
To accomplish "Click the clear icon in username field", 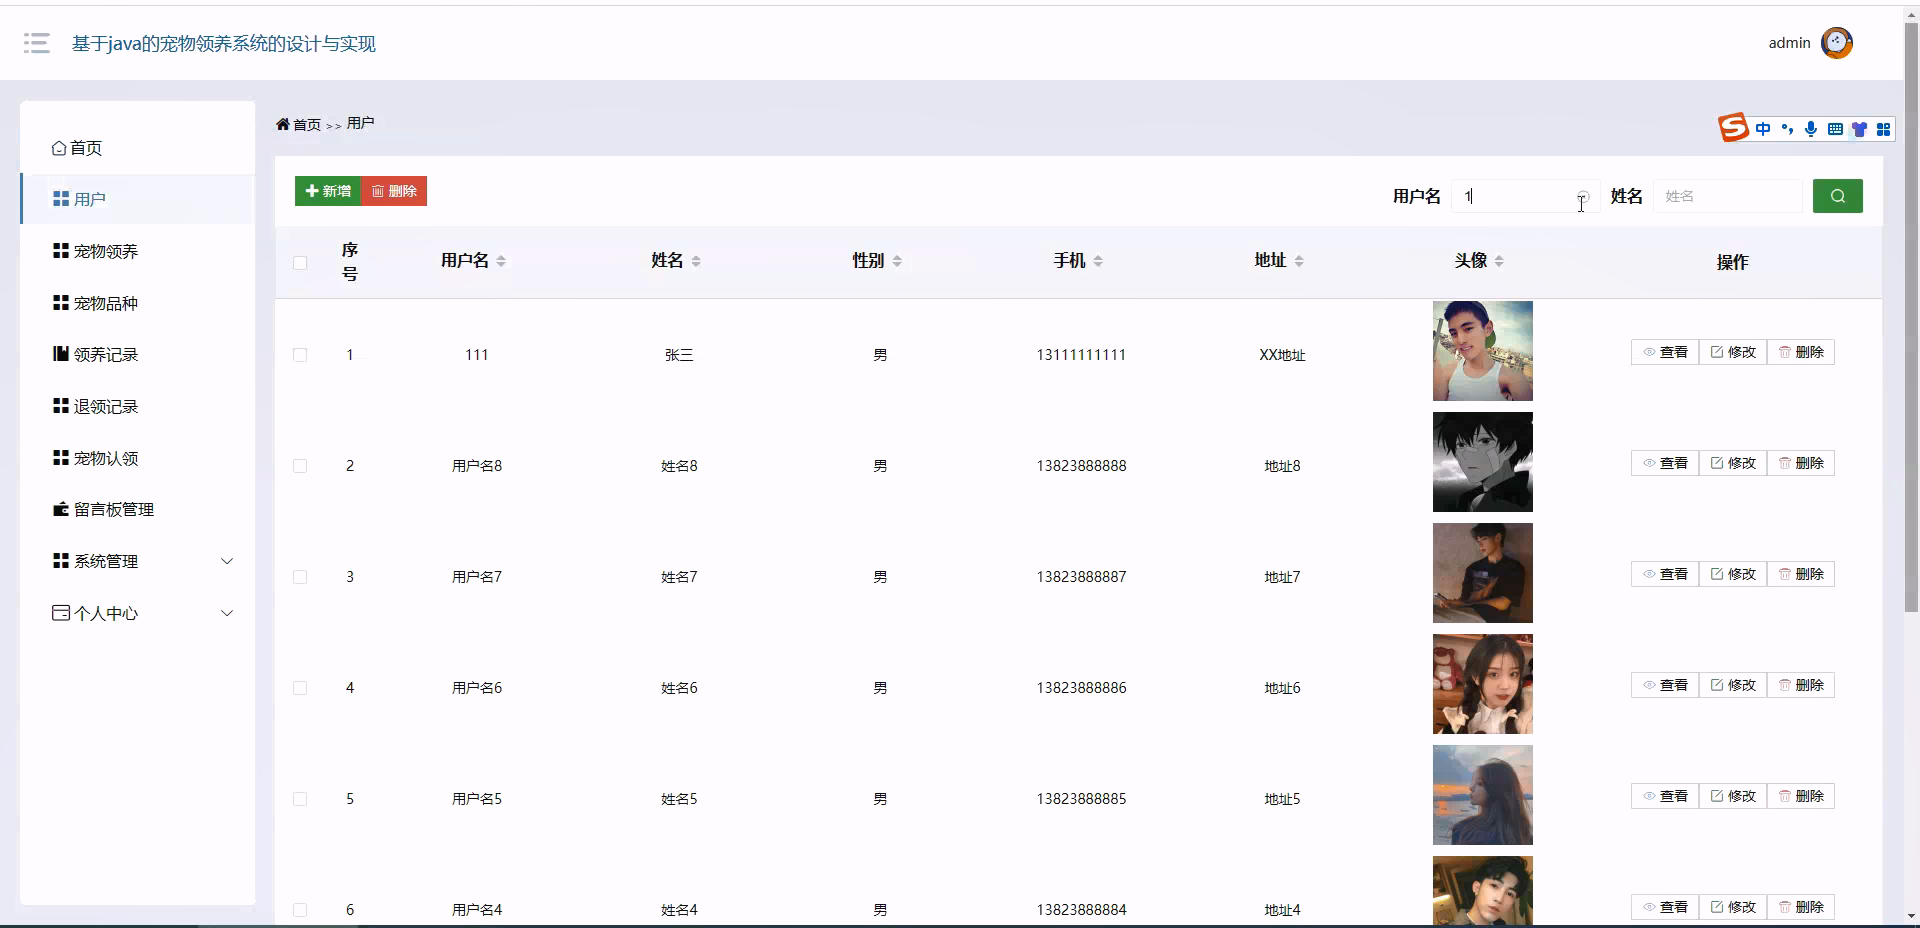I will pos(1583,196).
